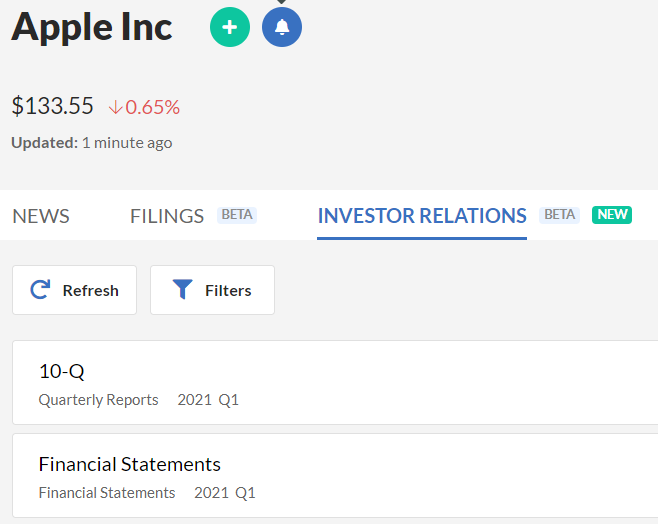
Task: Click the Apple Inc company title
Action: [92, 27]
